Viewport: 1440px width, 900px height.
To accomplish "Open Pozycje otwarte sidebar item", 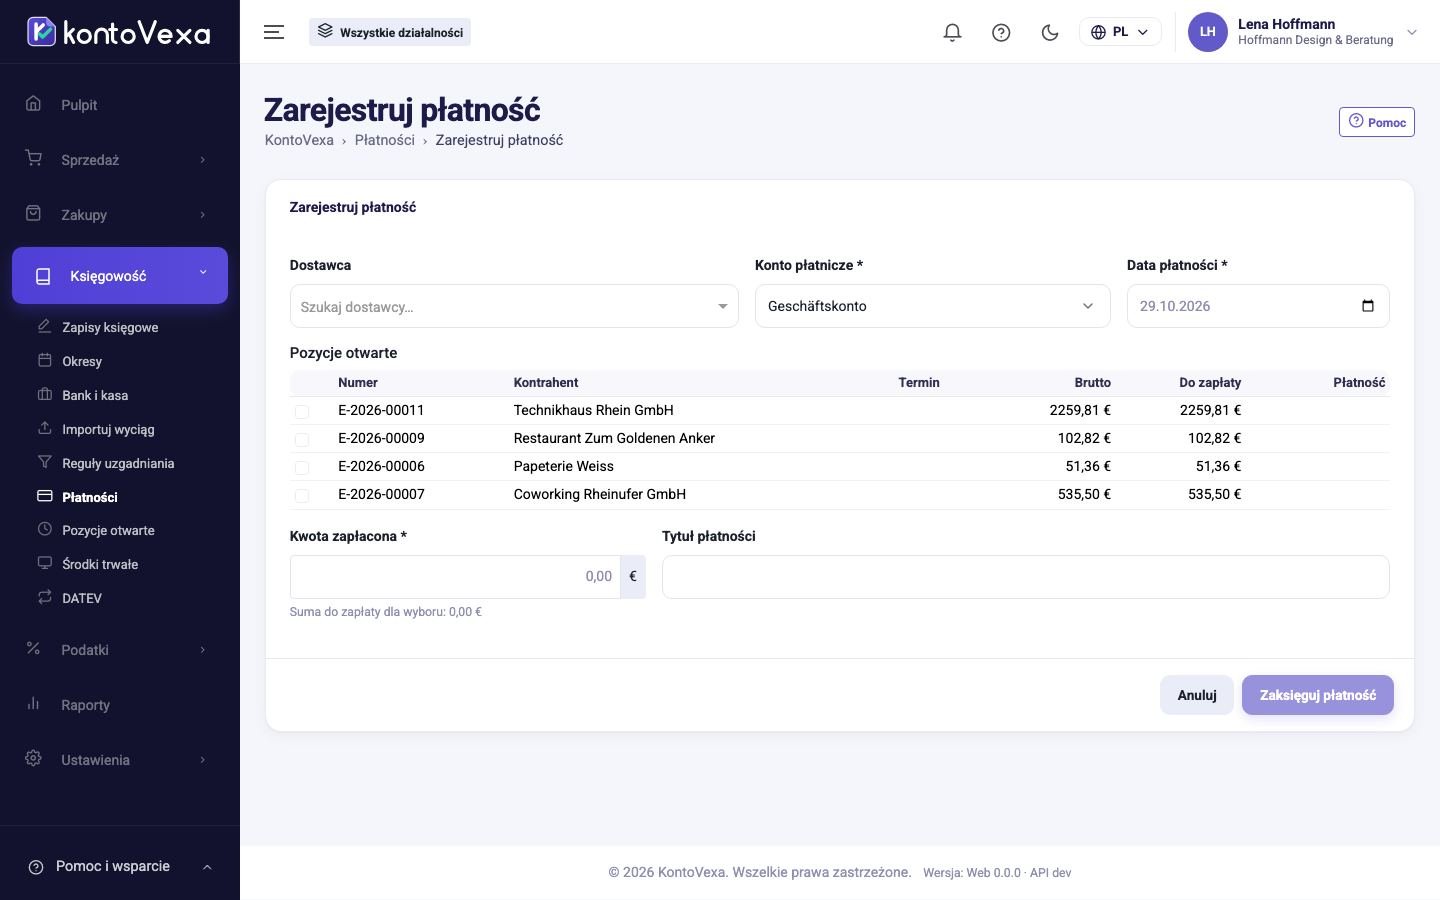I will point(108,530).
